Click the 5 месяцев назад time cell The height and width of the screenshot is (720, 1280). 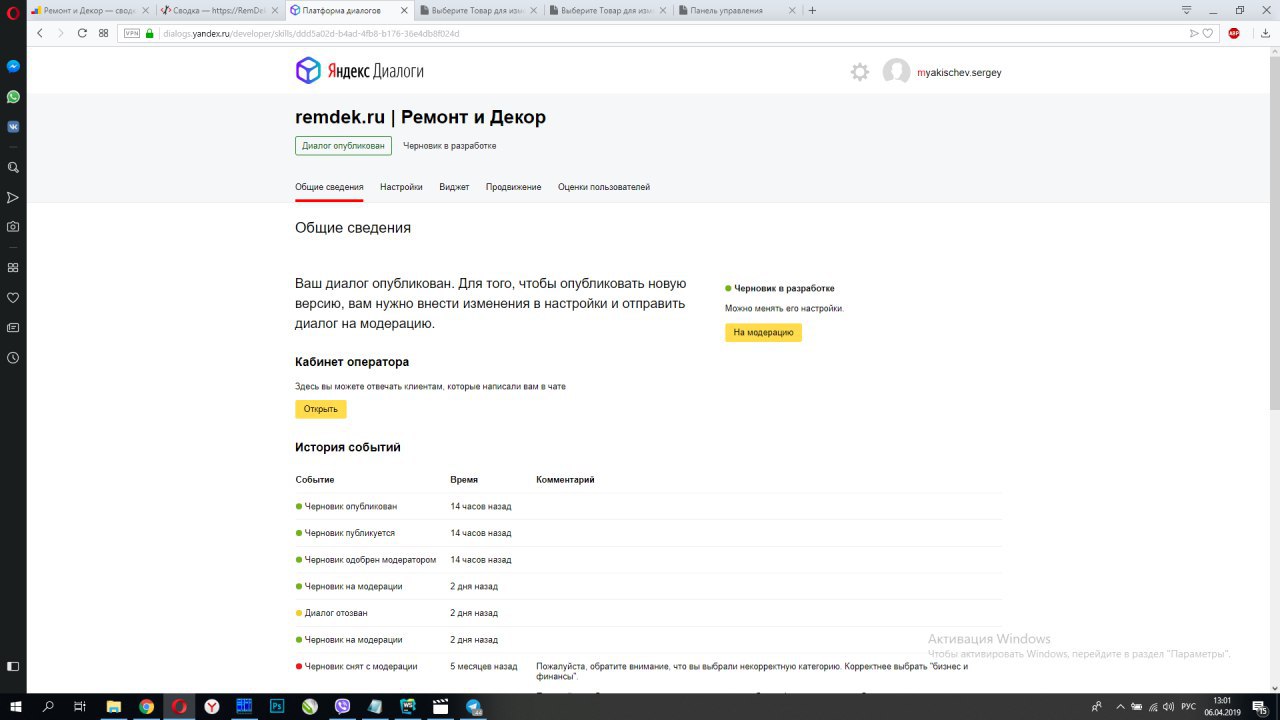[484, 666]
